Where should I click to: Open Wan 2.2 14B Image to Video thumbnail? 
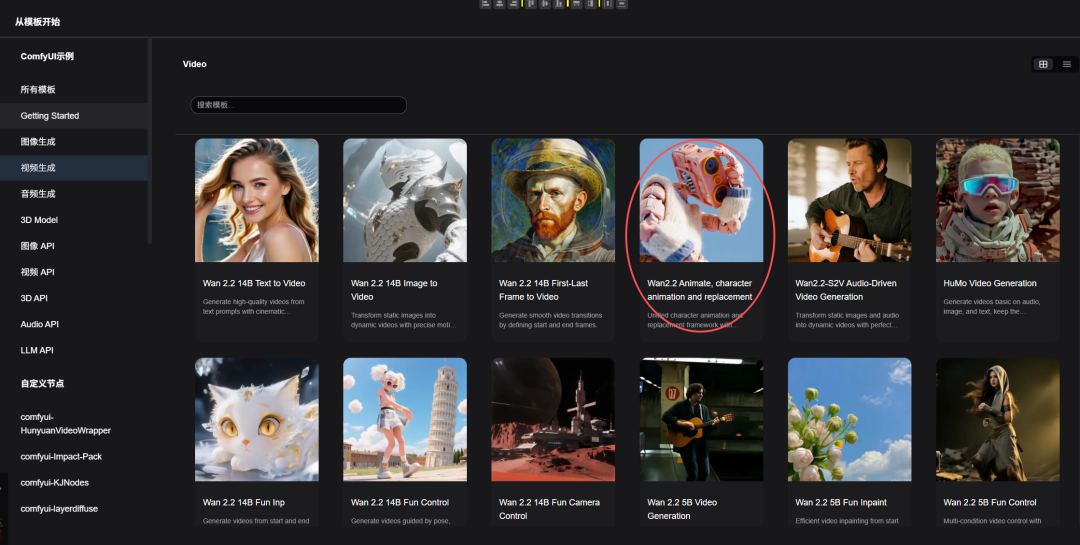pos(405,200)
